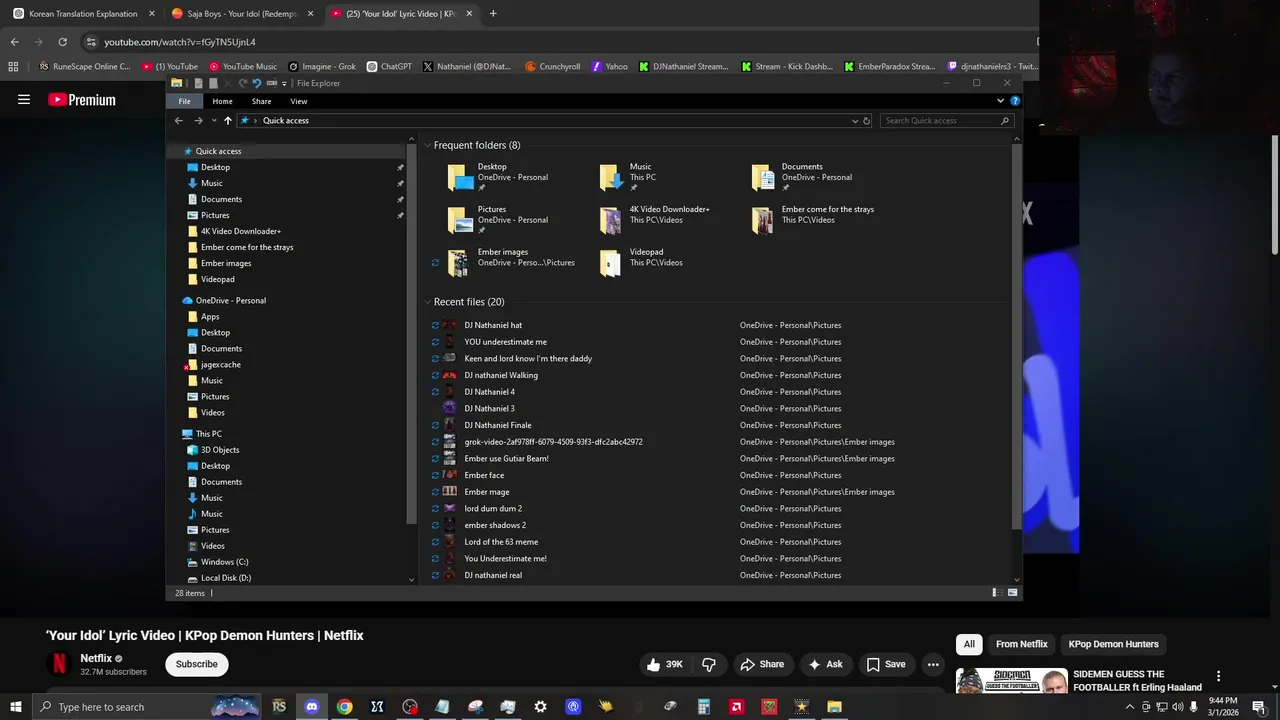Dislike the YouTube video
1280x720 pixels.
tap(709, 664)
